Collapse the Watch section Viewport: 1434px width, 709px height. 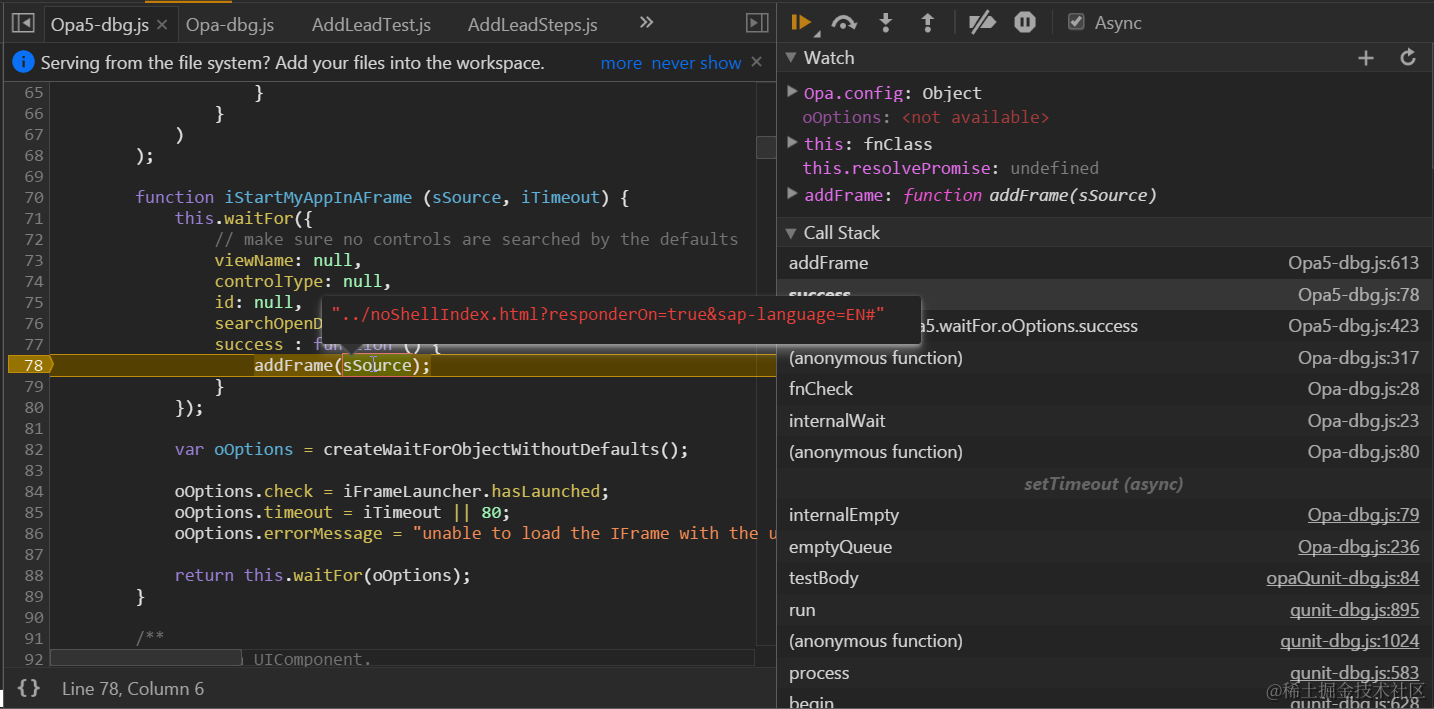790,58
